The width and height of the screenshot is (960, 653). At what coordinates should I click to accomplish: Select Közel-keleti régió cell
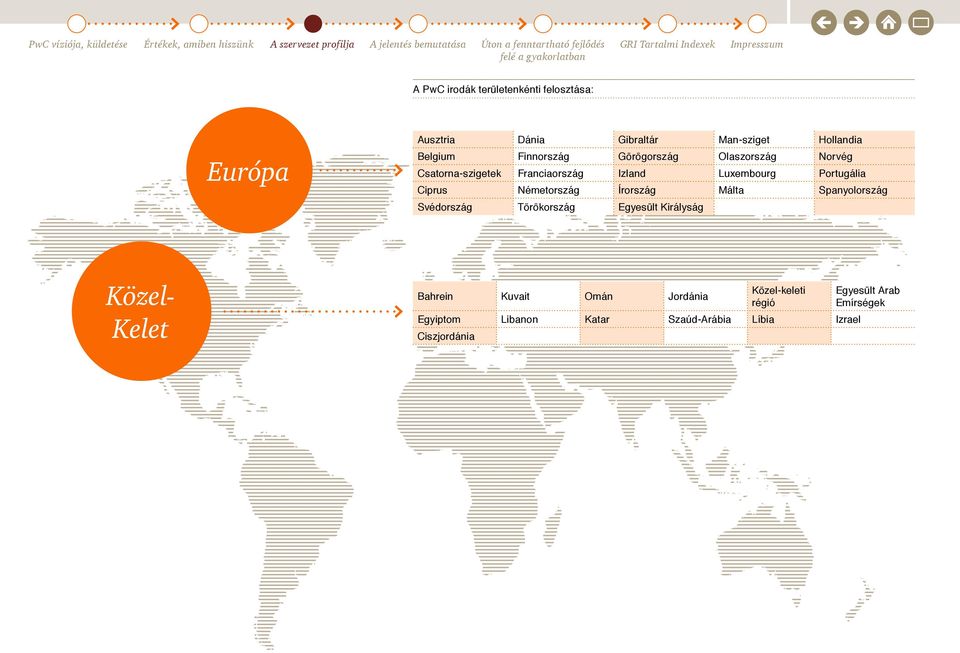[789, 296]
